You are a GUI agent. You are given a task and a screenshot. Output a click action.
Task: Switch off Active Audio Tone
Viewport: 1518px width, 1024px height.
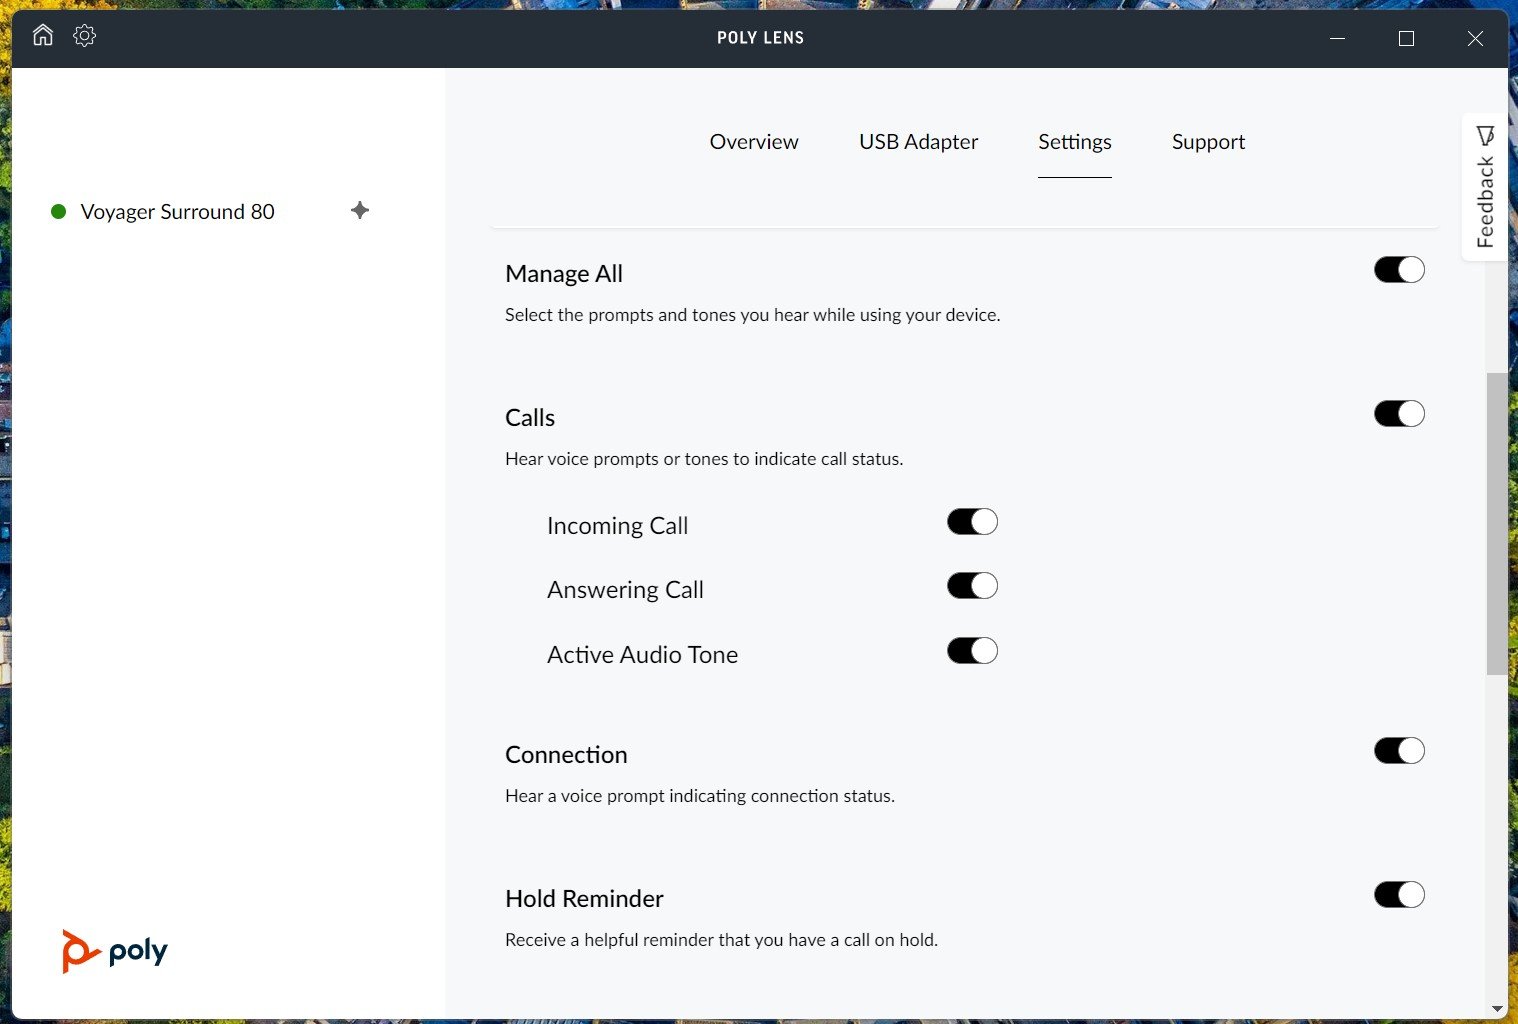pyautogui.click(x=972, y=651)
